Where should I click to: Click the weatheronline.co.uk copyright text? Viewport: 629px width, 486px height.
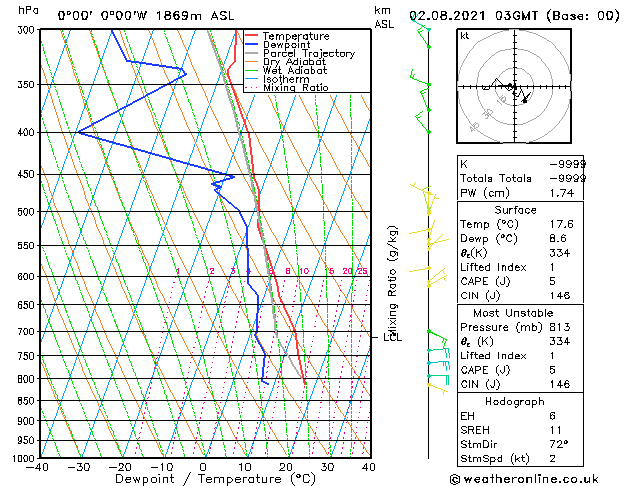(x=524, y=479)
